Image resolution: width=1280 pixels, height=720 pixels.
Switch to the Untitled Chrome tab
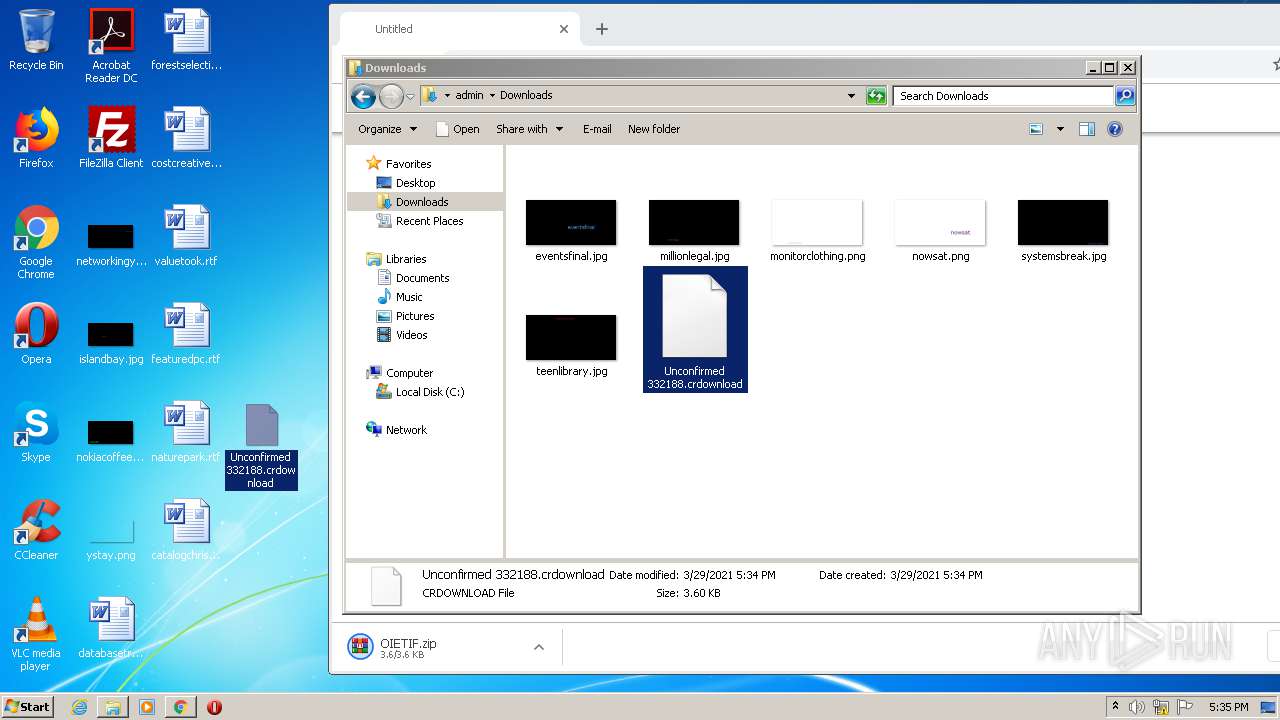(458, 29)
